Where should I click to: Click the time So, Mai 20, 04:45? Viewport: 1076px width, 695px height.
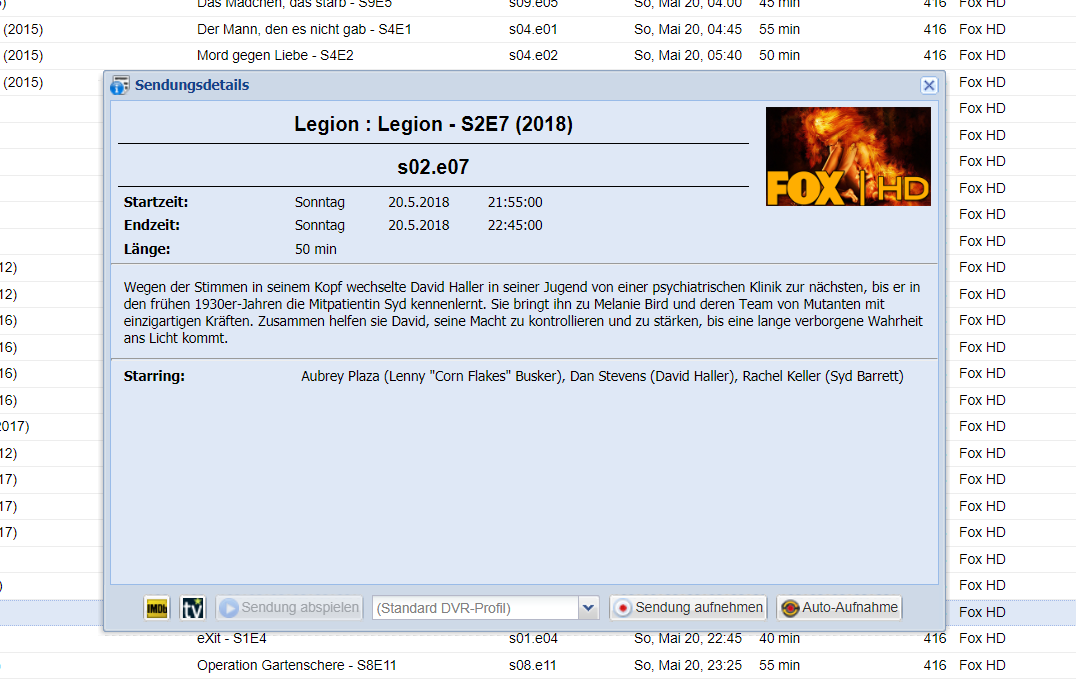pos(688,30)
